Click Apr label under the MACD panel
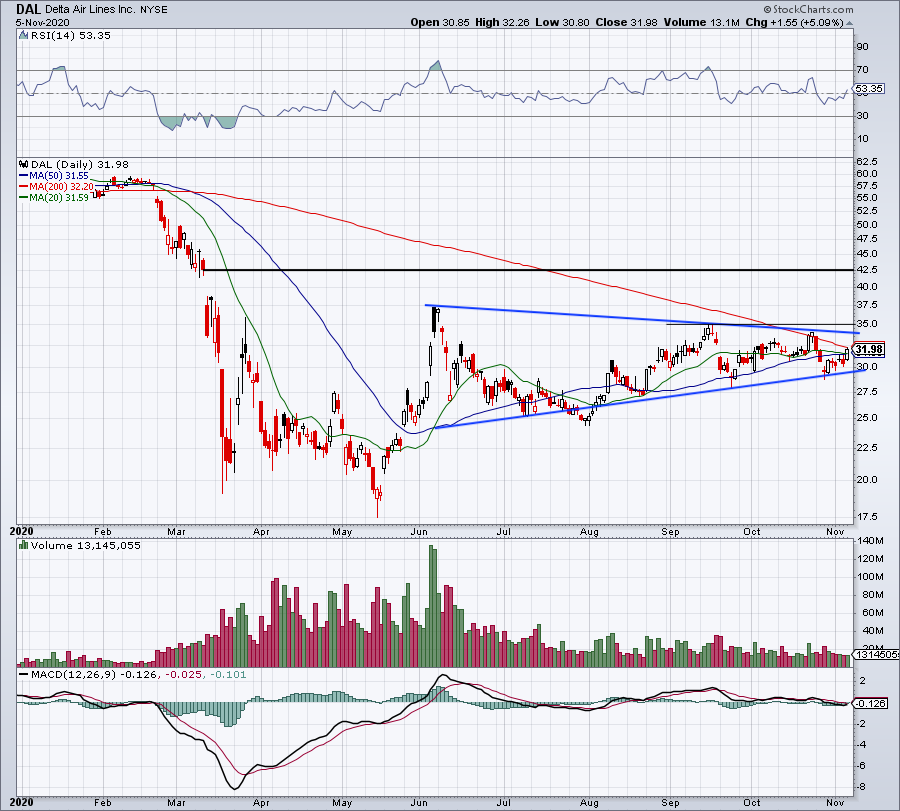The width and height of the screenshot is (900, 811). coord(261,802)
